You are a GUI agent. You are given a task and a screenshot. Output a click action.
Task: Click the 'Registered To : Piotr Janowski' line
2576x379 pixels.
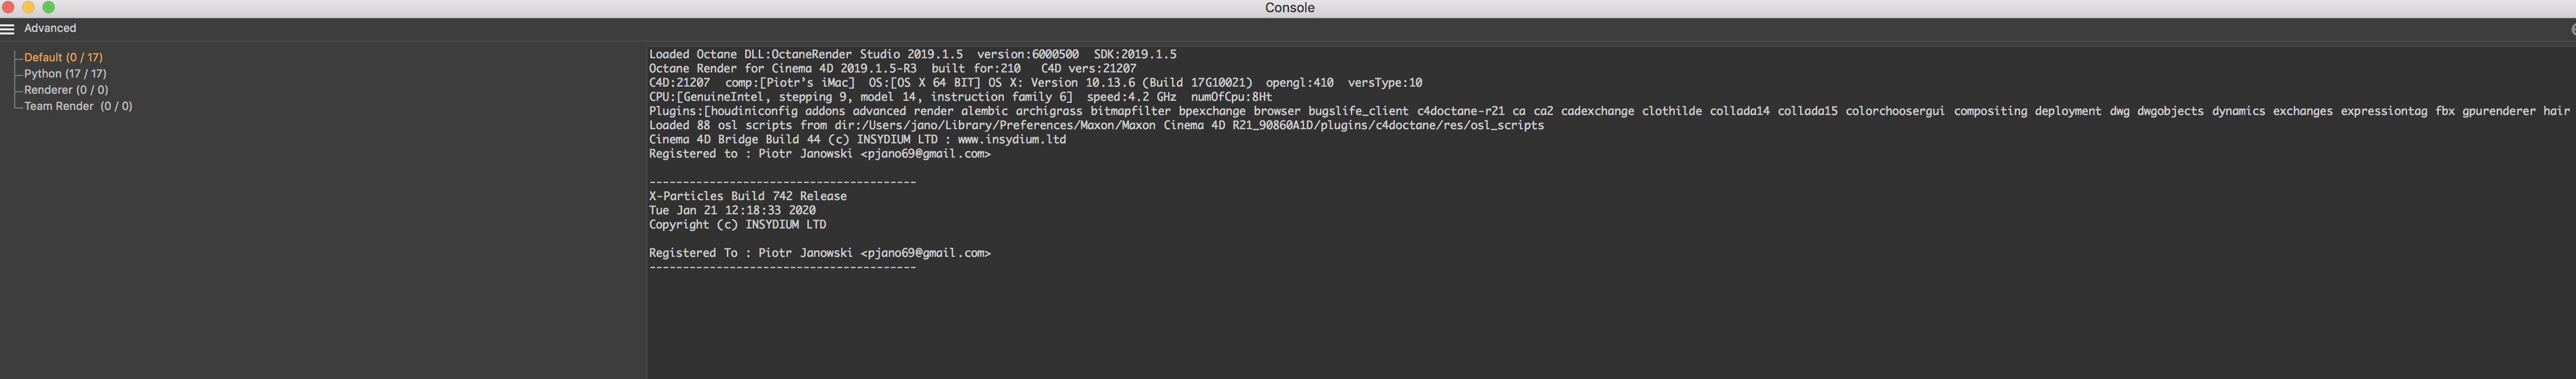tap(819, 253)
